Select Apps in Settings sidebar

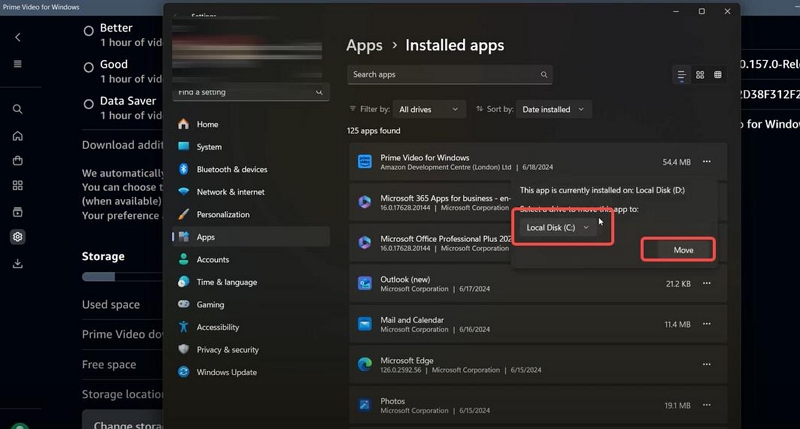point(251,237)
